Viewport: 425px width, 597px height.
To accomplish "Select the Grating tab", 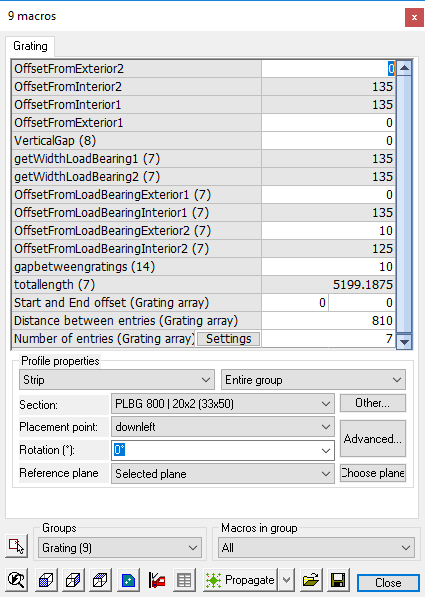I will tap(30, 46).
